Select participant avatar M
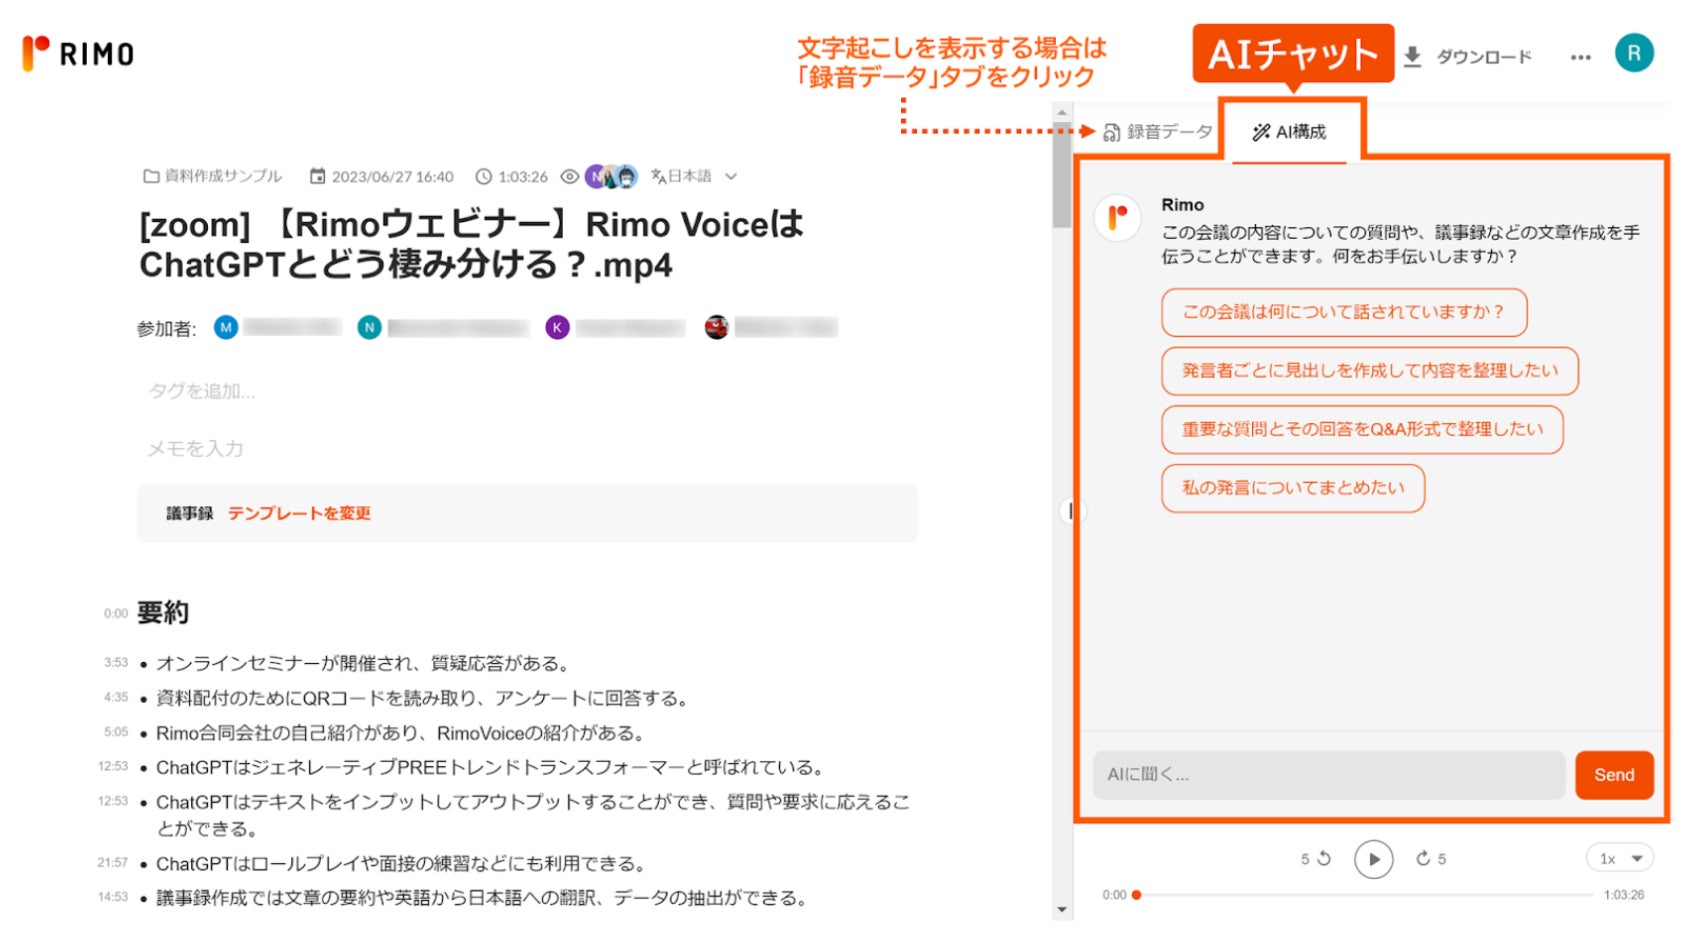 (x=226, y=327)
